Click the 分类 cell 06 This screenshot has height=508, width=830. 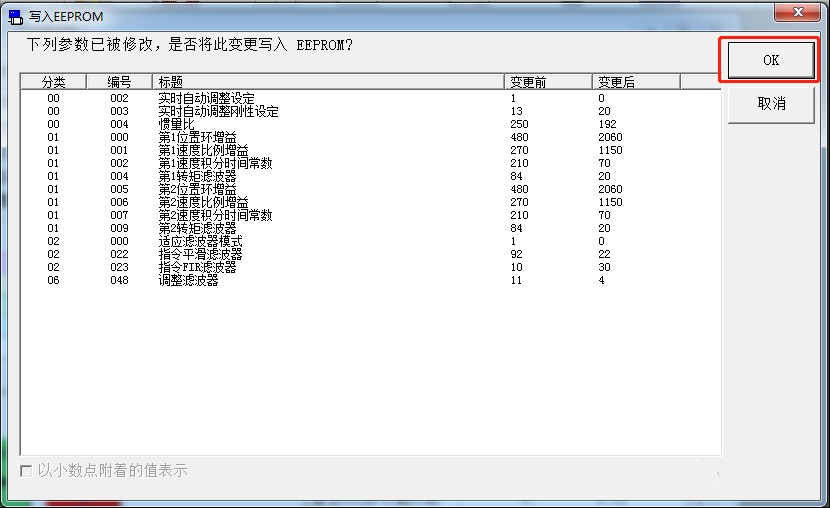53,280
